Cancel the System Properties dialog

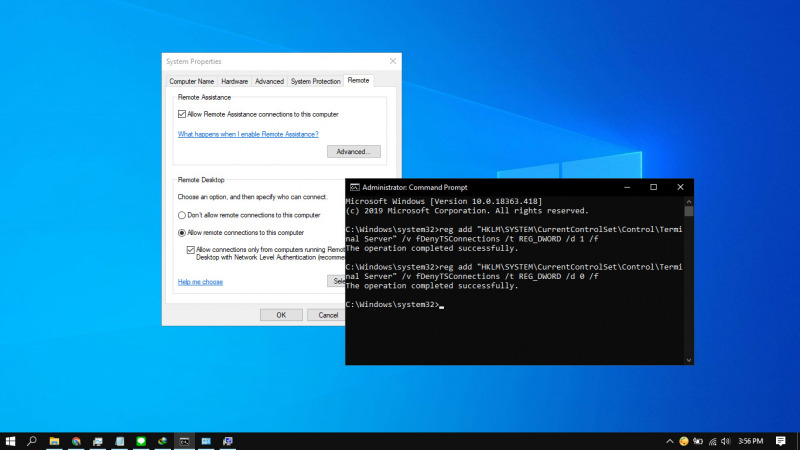tap(327, 315)
